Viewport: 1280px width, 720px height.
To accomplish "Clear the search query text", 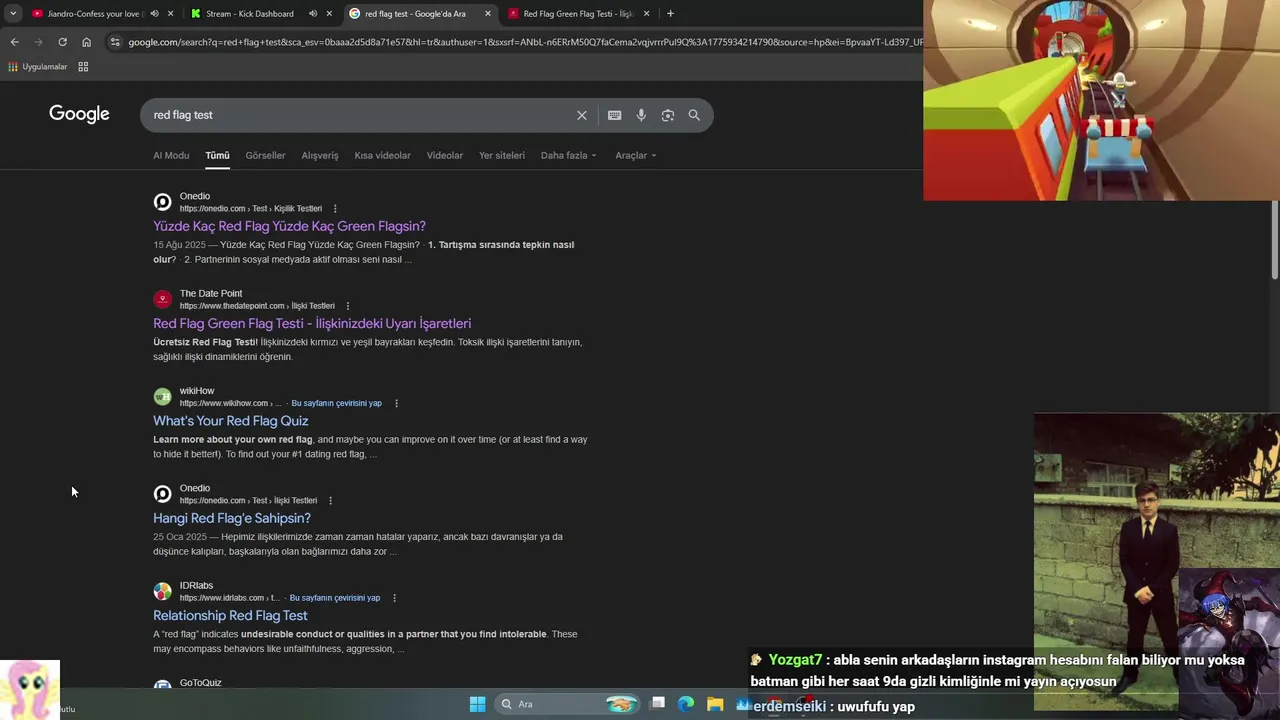I will click(x=582, y=115).
